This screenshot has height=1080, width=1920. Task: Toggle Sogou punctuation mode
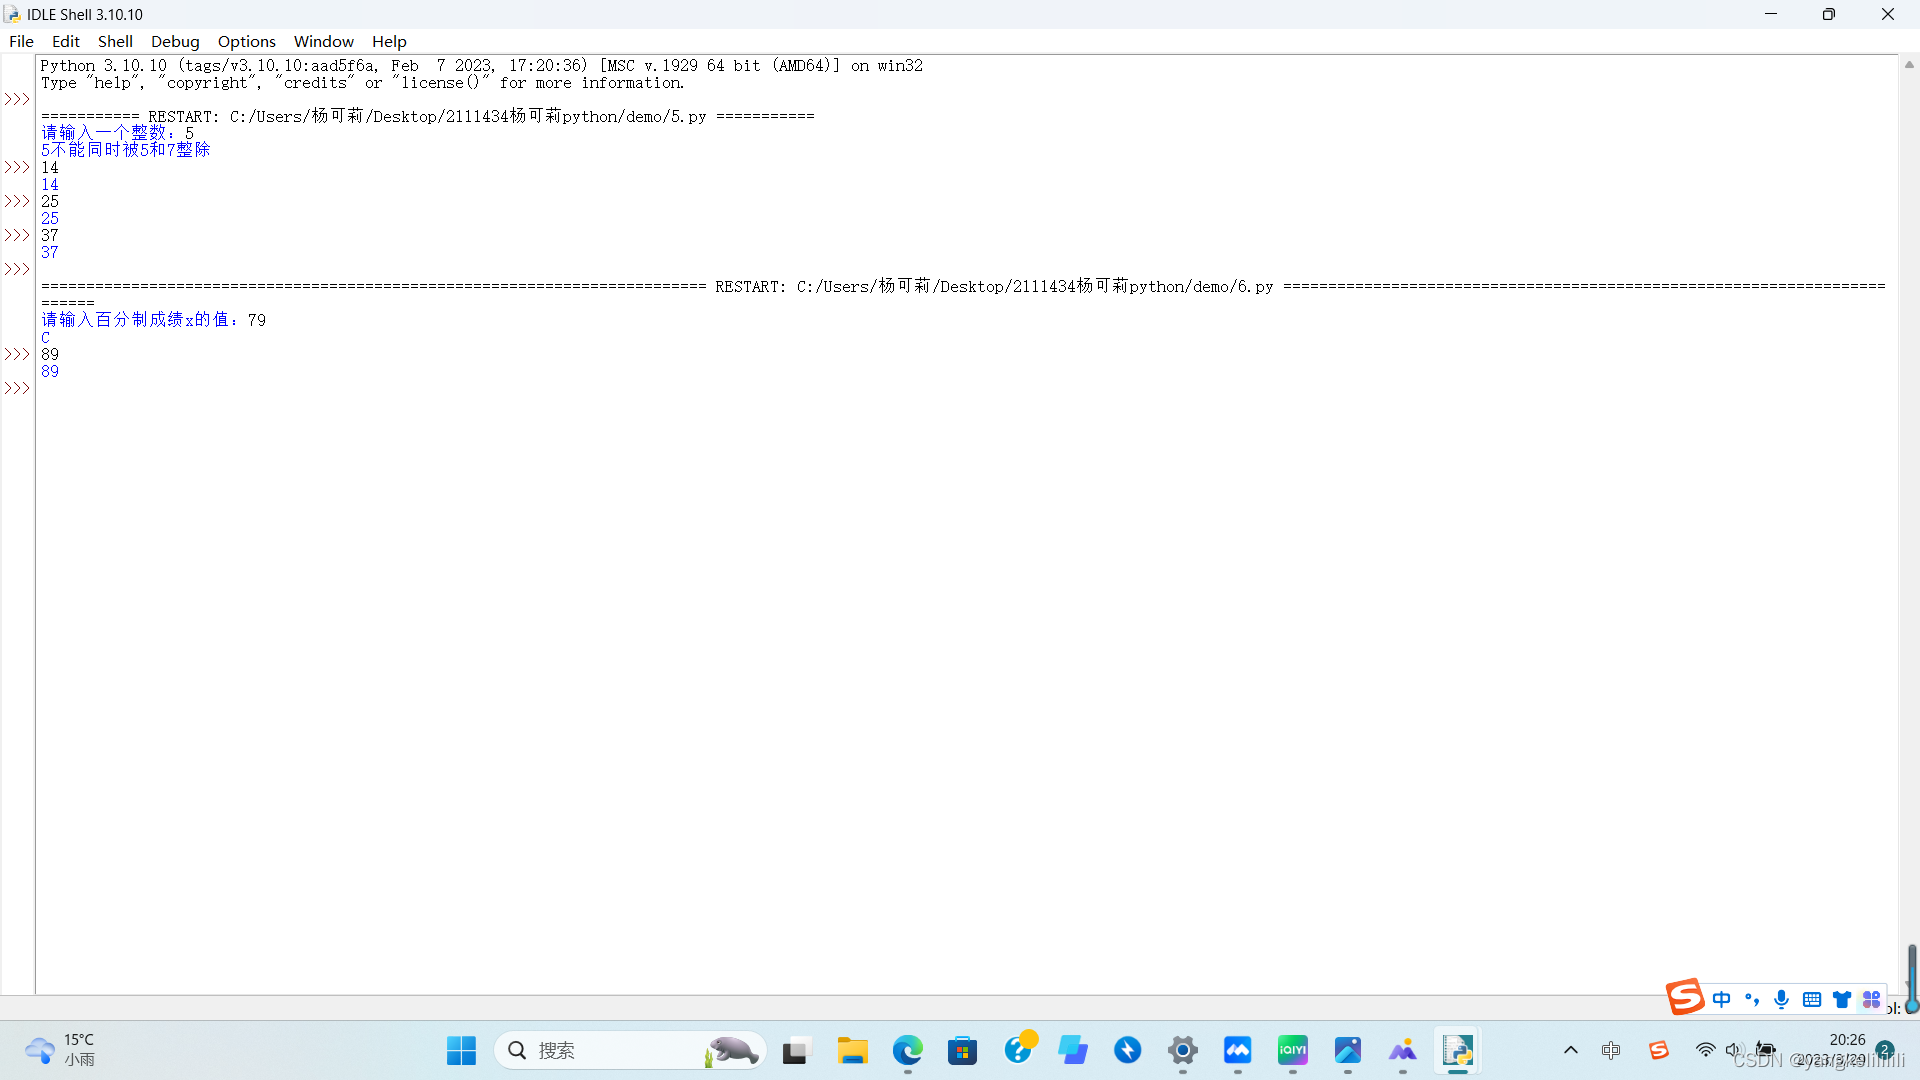[x=1752, y=999]
